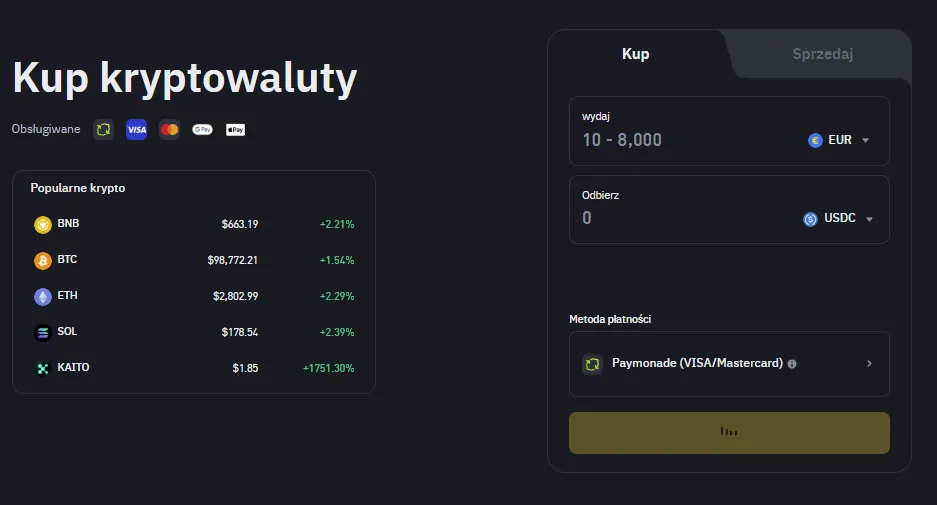Screen dimensions: 937x505
Task: Expand the Paymonade payment method selector
Action: click(x=869, y=364)
